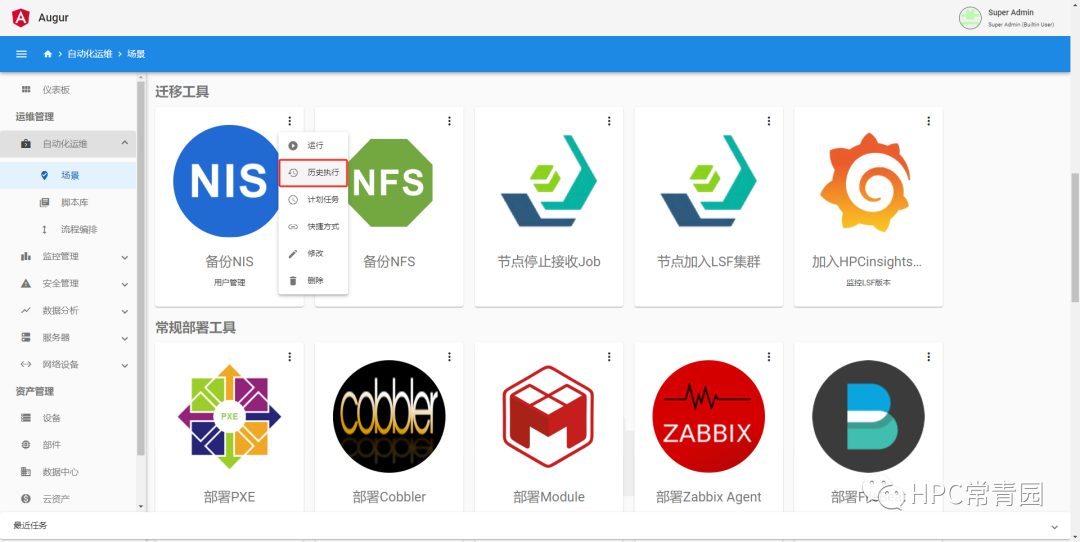Click the 监控LSF版本 card subtitle

coord(869,282)
